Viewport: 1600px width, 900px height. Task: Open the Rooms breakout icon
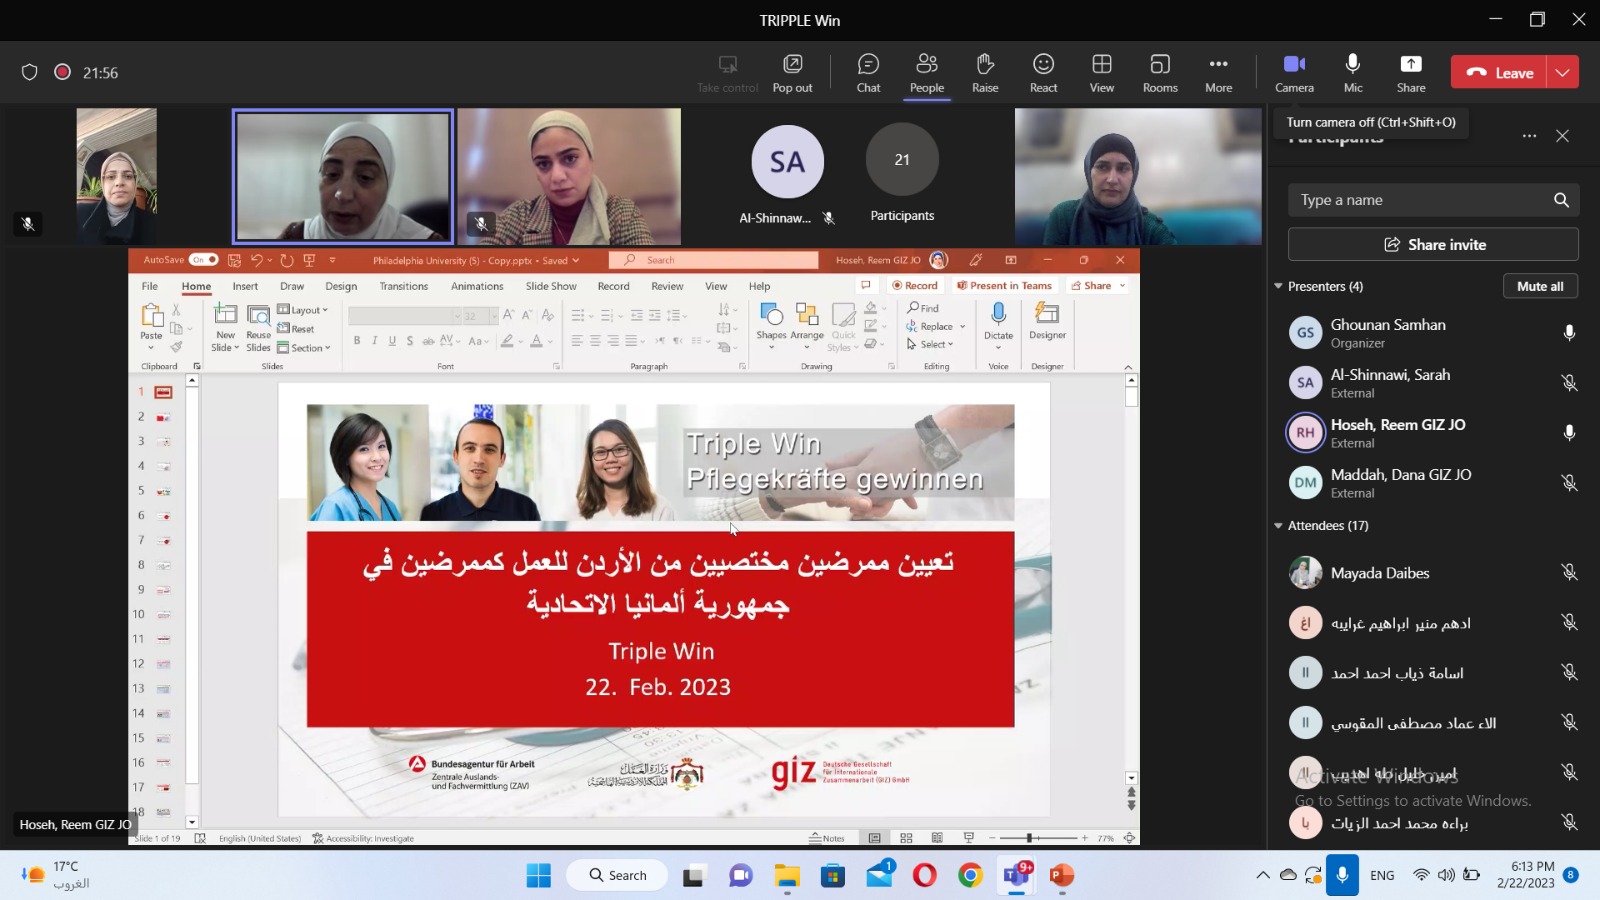[1160, 73]
